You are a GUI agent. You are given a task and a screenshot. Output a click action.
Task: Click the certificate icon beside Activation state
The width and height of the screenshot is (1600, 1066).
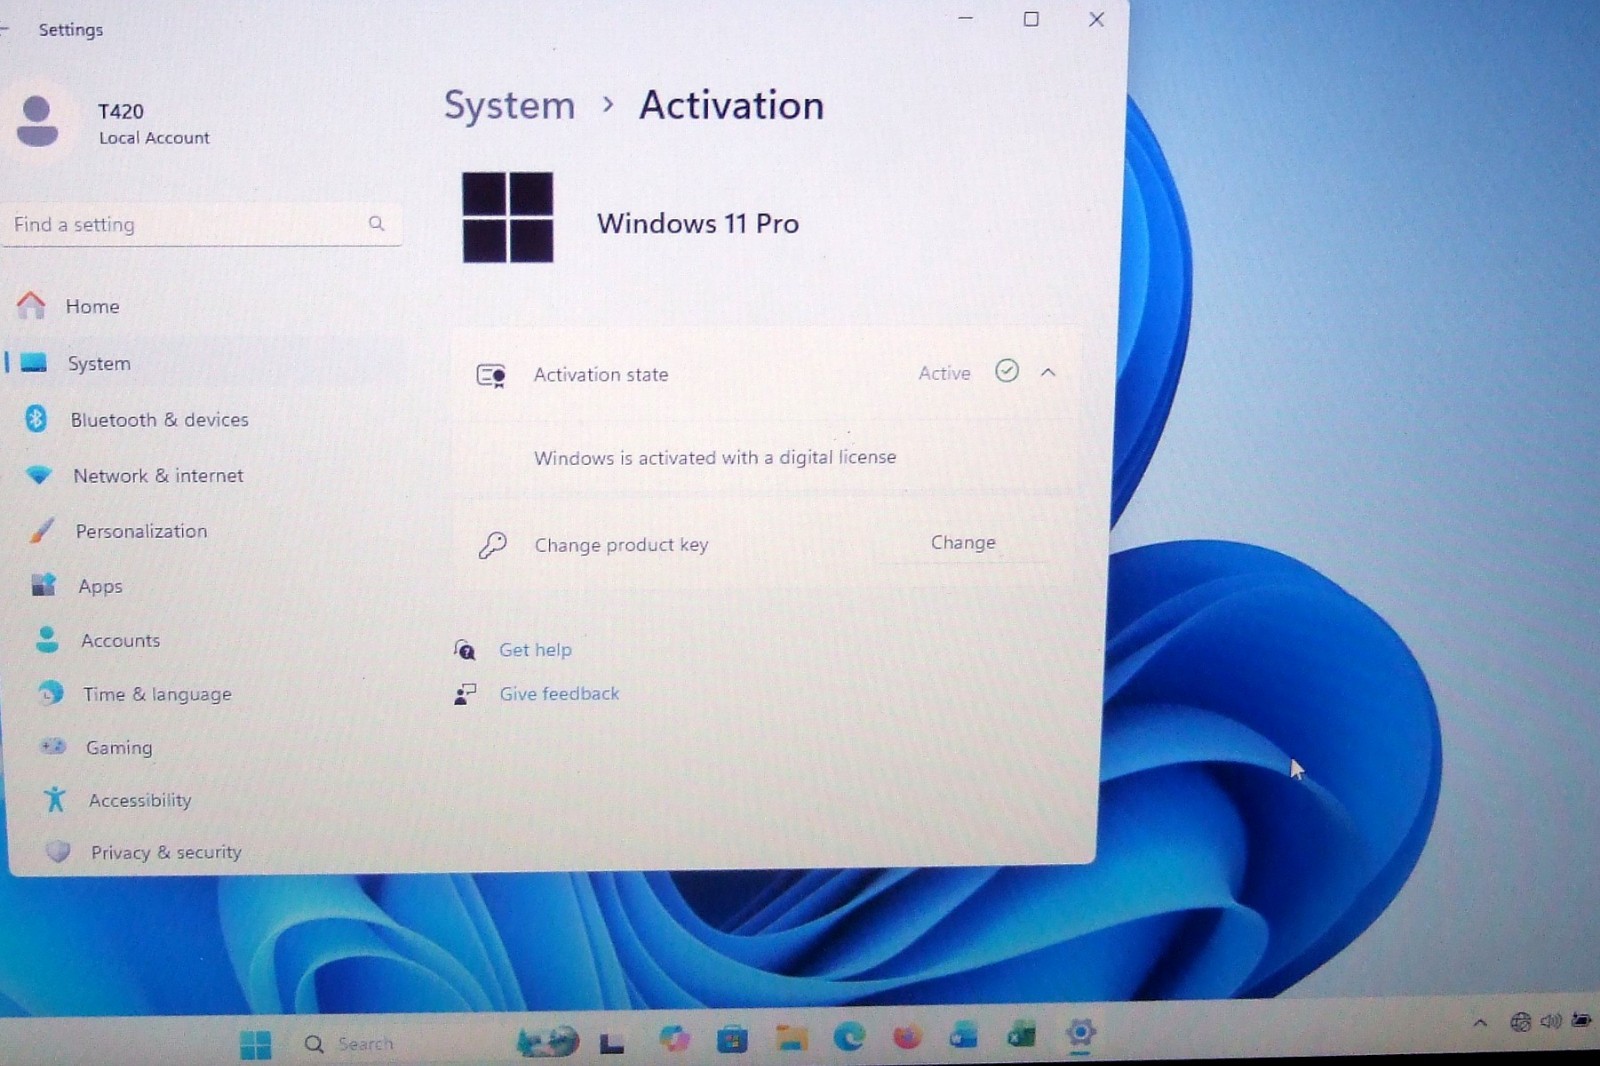[x=491, y=376]
